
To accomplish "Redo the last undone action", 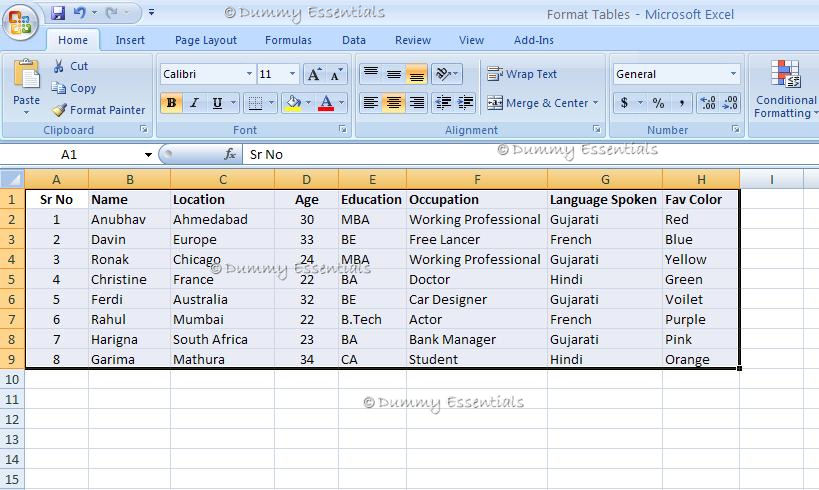I will pyautogui.click(x=111, y=12).
